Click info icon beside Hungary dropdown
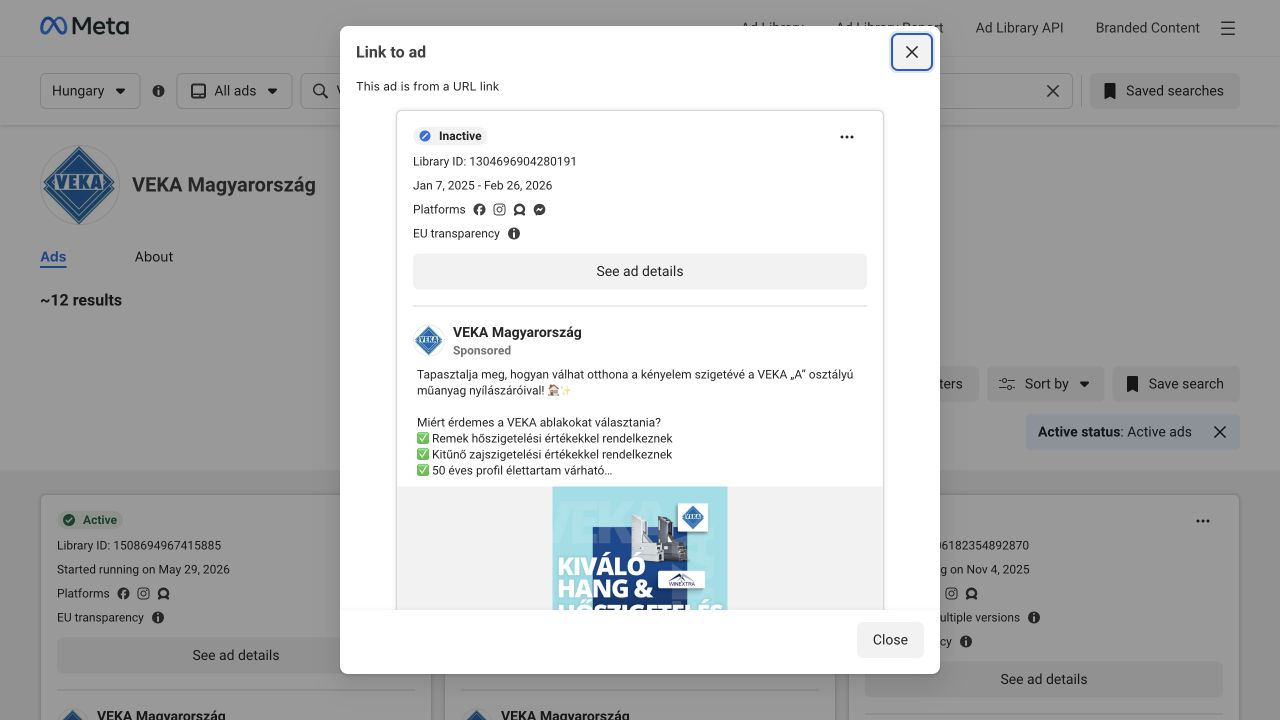 tap(158, 91)
